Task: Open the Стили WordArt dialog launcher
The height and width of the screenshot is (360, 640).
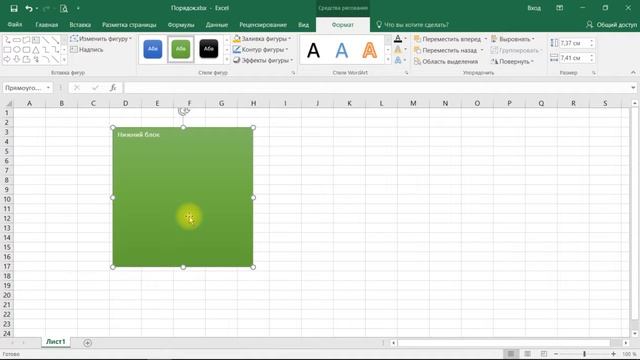Action: pyautogui.click(x=407, y=73)
